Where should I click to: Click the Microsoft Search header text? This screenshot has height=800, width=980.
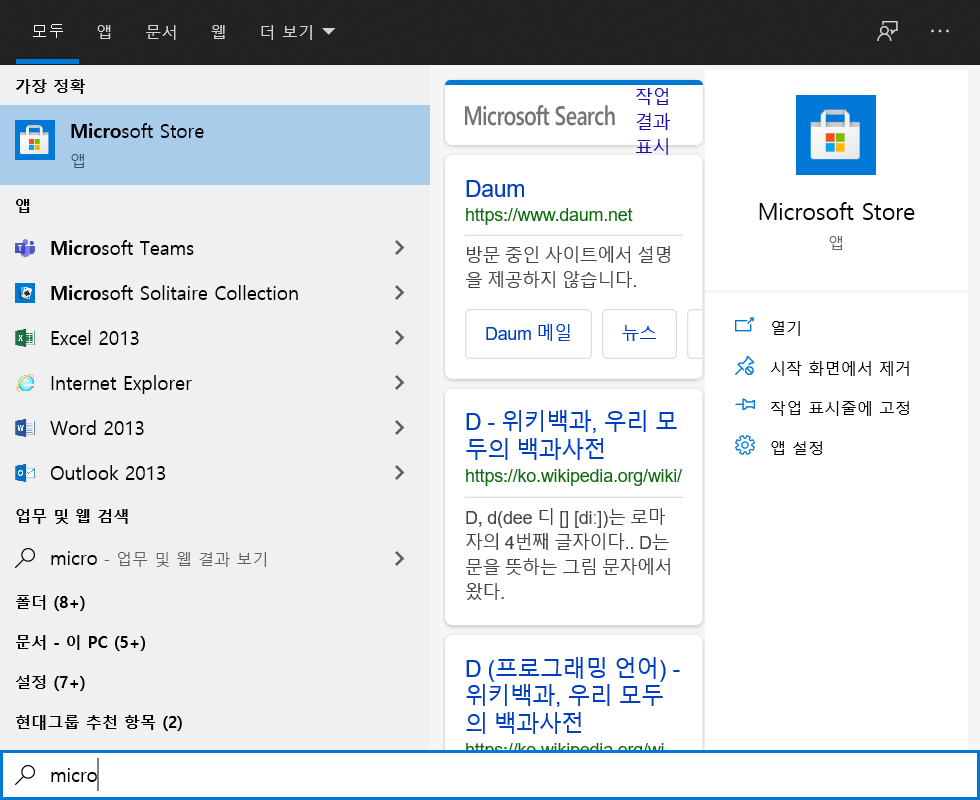tap(539, 116)
